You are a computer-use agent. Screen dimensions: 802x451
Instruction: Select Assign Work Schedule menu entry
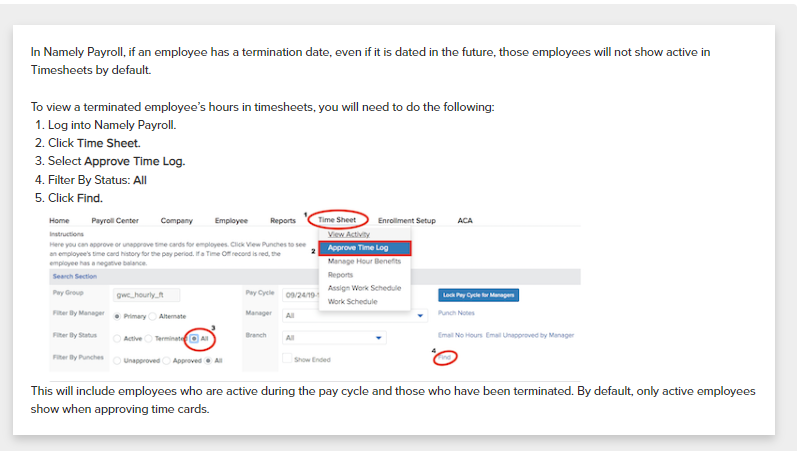click(x=364, y=288)
